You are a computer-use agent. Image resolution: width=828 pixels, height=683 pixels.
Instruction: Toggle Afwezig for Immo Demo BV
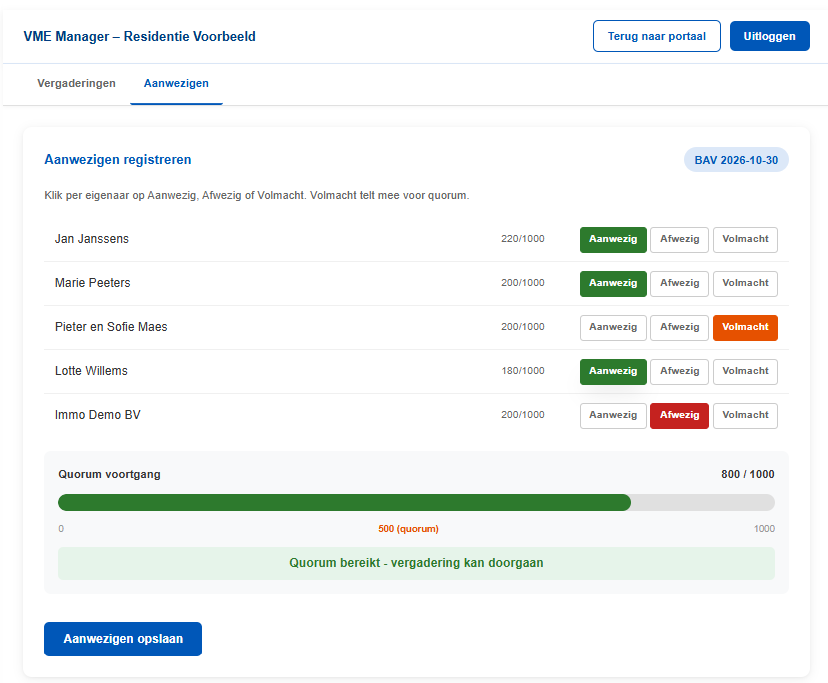coord(679,416)
